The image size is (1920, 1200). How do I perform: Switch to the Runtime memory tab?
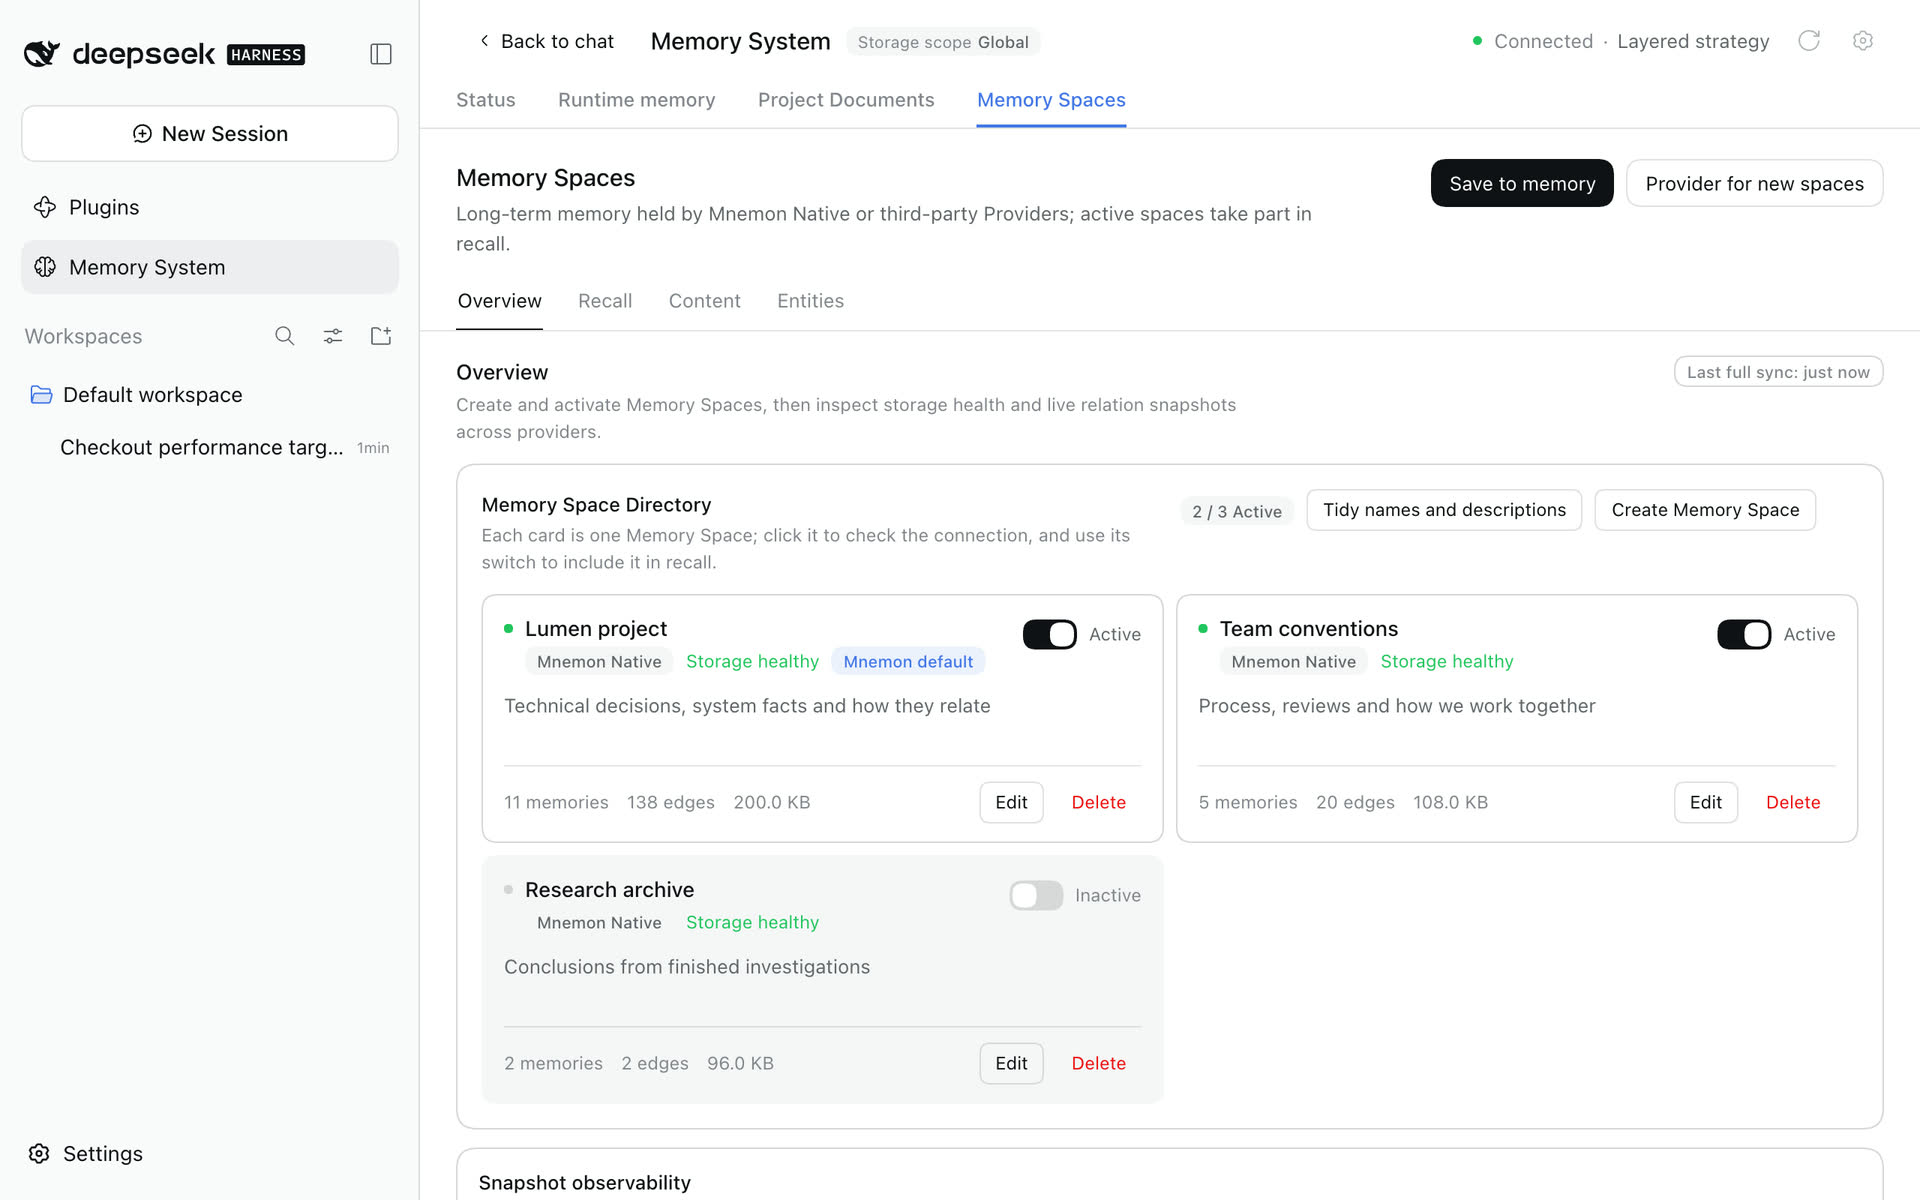[637, 100]
